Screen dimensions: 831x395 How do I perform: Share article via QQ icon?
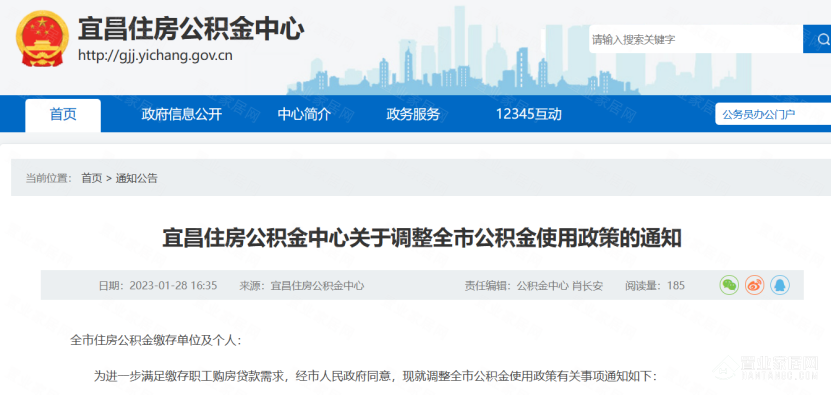[x=780, y=285]
